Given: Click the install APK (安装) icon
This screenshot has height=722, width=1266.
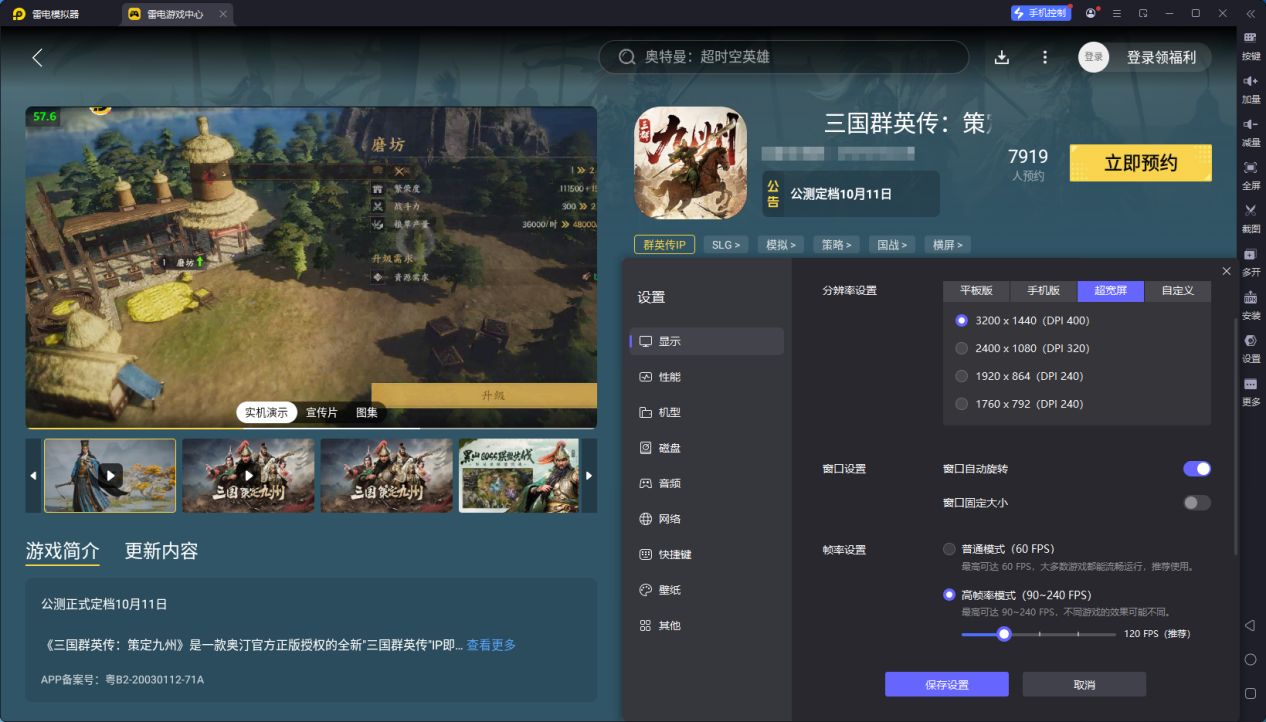Looking at the screenshot, I should click(x=1250, y=298).
